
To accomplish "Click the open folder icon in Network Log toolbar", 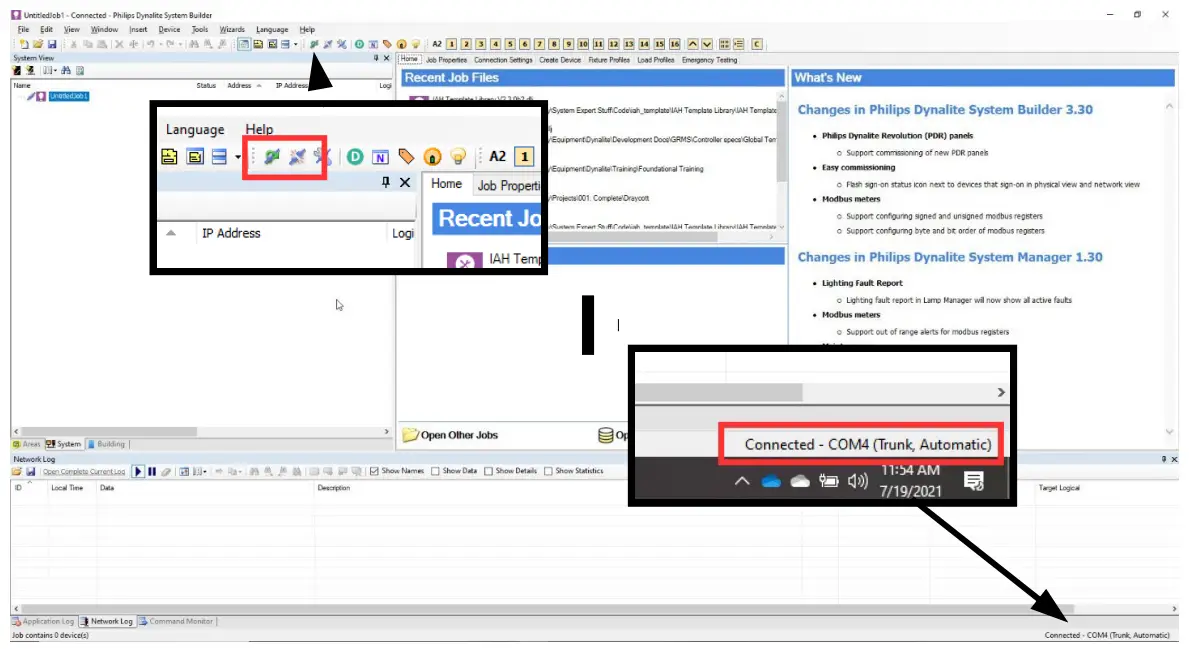I will 17,472.
